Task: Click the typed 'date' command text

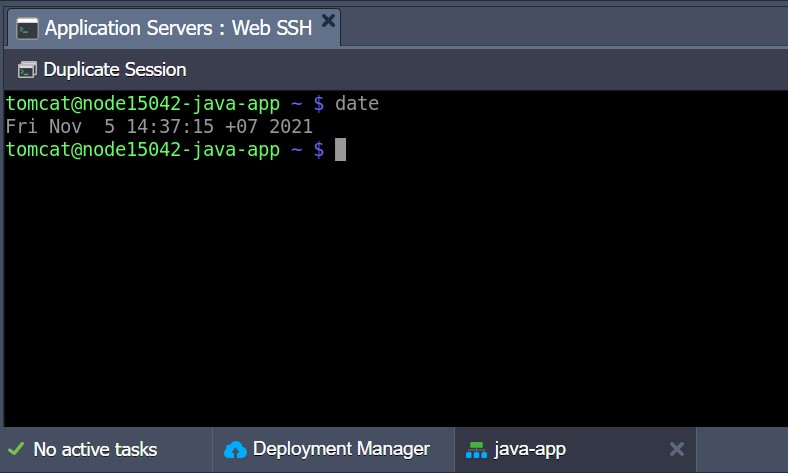Action: [357, 104]
